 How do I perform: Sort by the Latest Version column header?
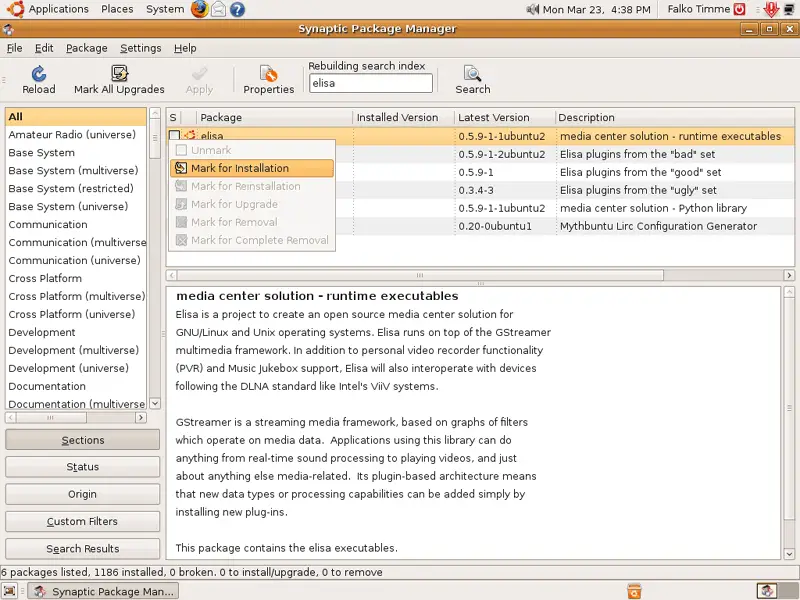point(505,117)
